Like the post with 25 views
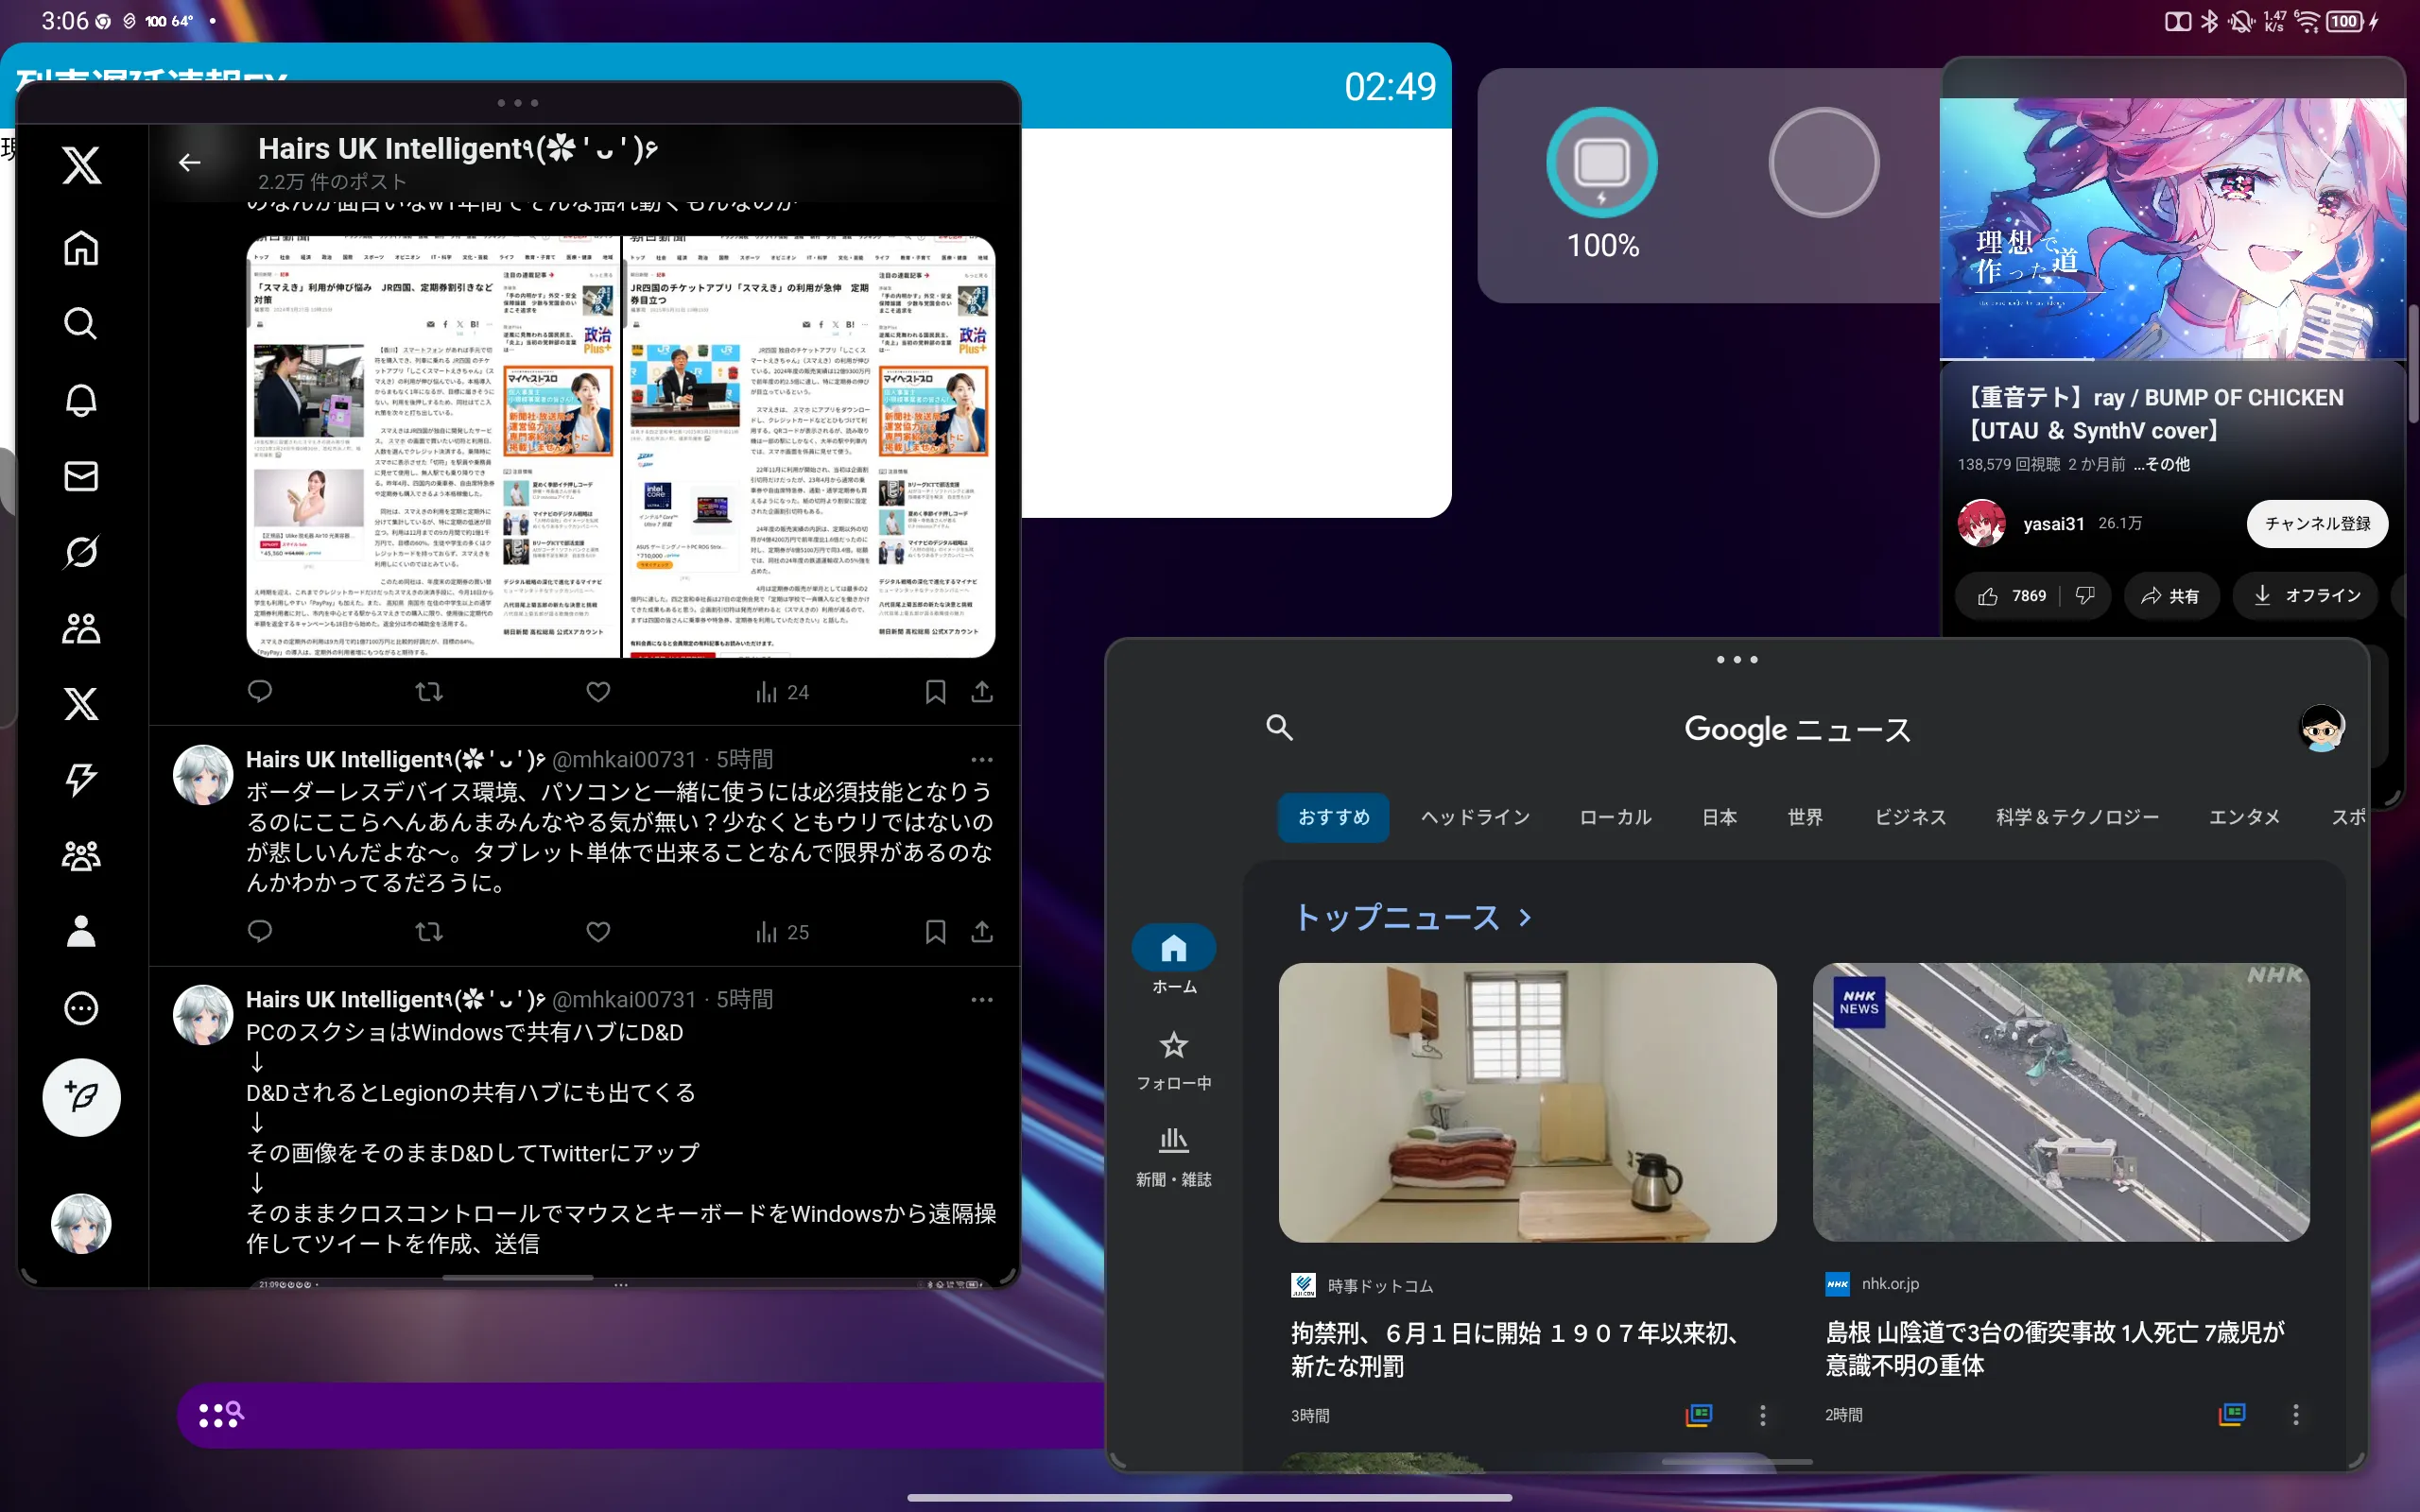2420x1512 pixels. click(598, 932)
